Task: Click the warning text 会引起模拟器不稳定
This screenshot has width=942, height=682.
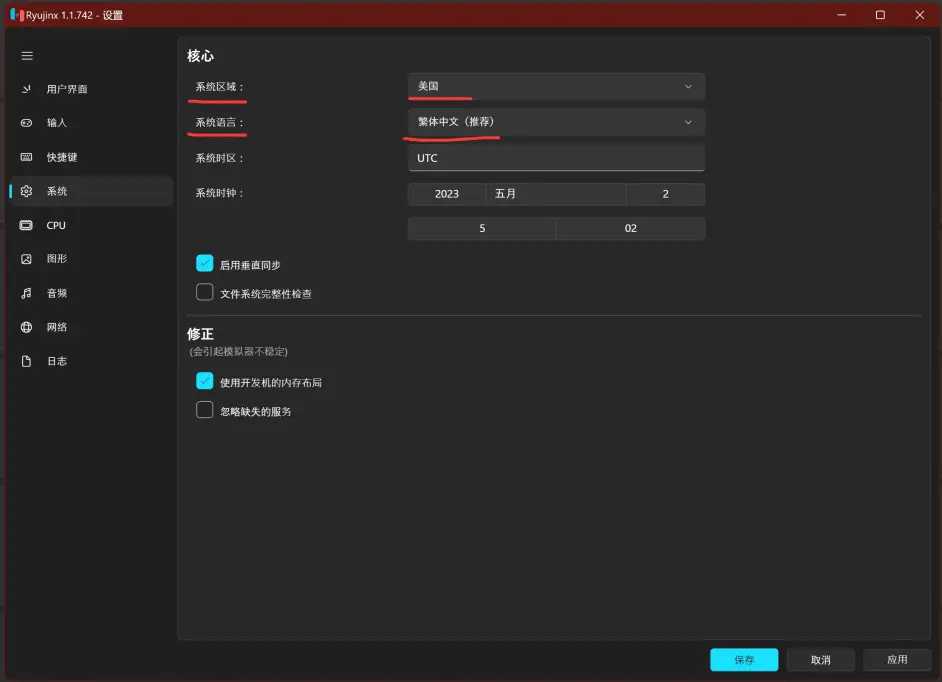Action: [239, 352]
